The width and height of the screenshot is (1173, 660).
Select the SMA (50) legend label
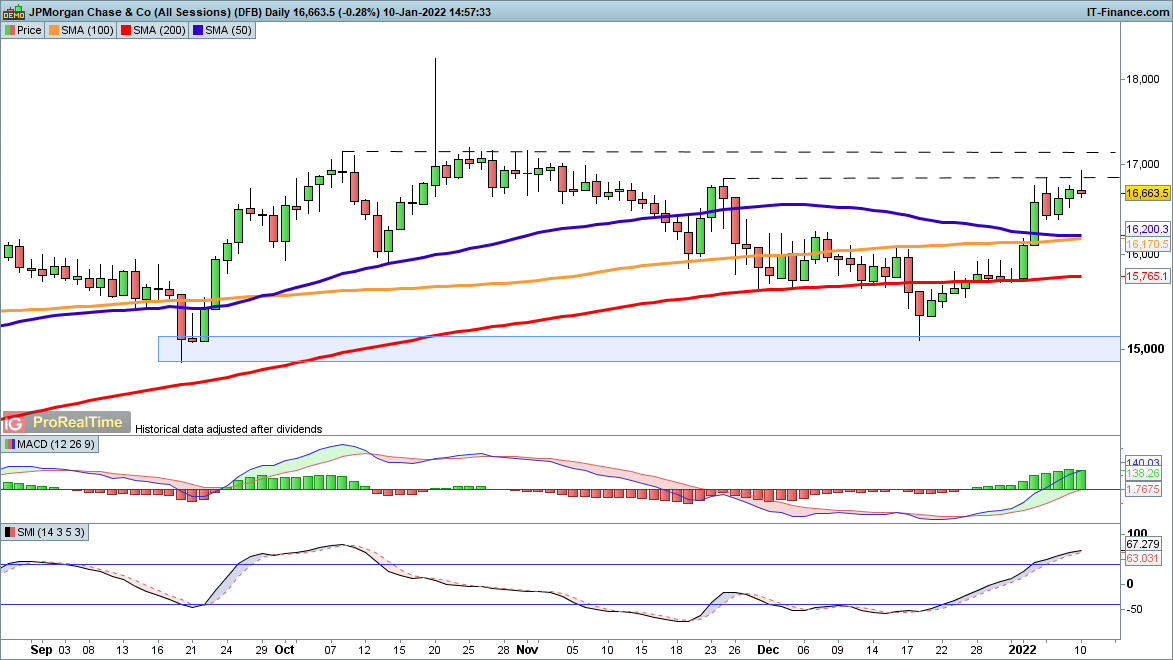tap(228, 31)
